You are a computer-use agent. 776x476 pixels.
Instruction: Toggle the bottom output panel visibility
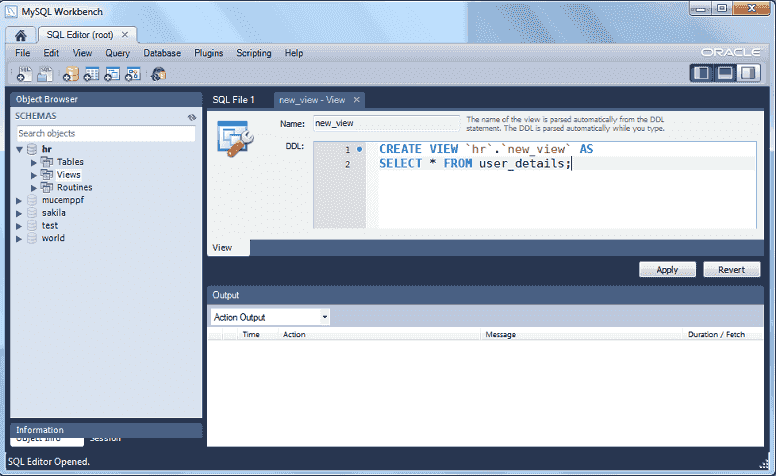[725, 73]
